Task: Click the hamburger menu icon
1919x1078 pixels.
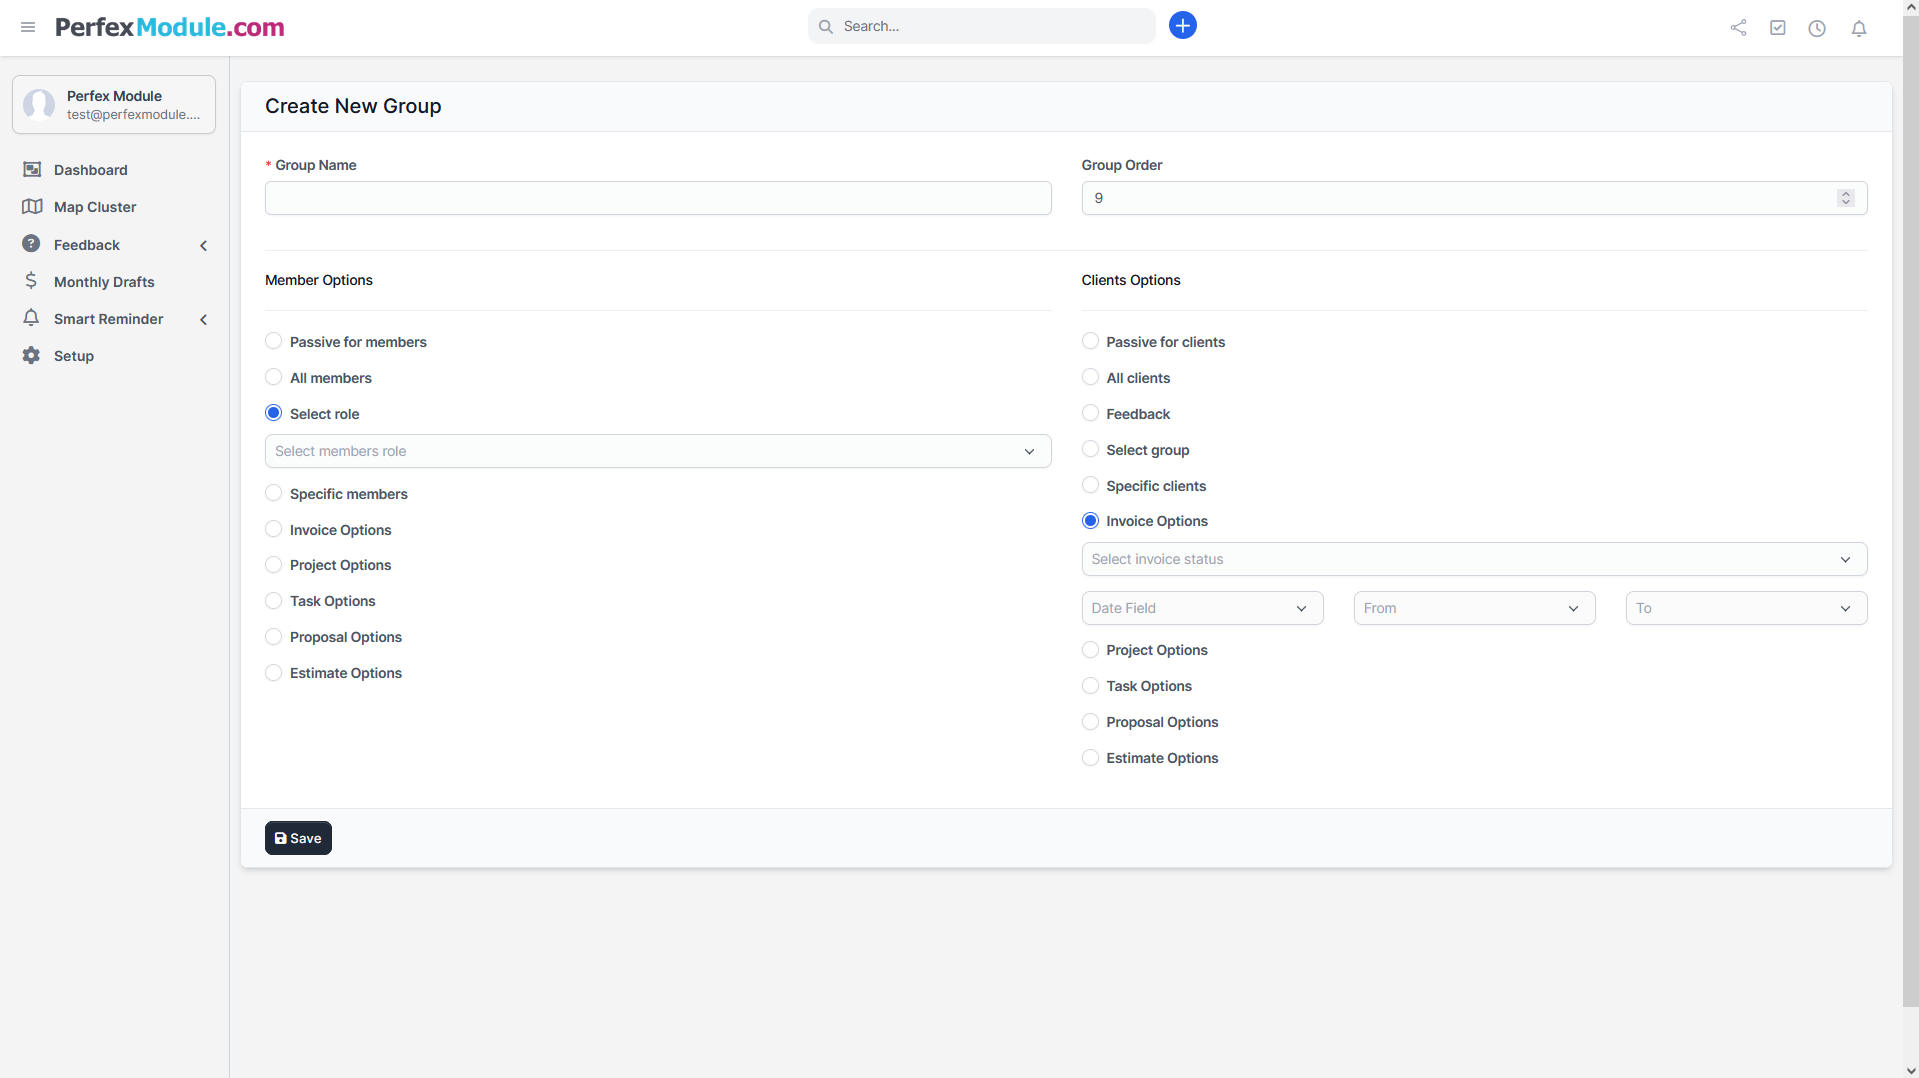Action: tap(28, 27)
